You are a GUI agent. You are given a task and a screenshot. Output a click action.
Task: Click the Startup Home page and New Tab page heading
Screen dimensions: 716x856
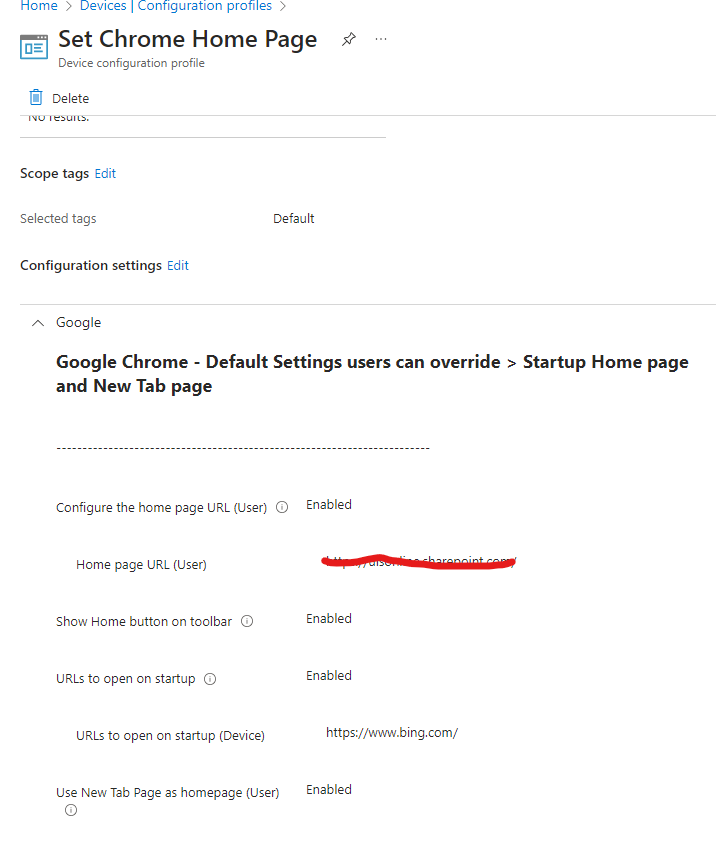372,374
